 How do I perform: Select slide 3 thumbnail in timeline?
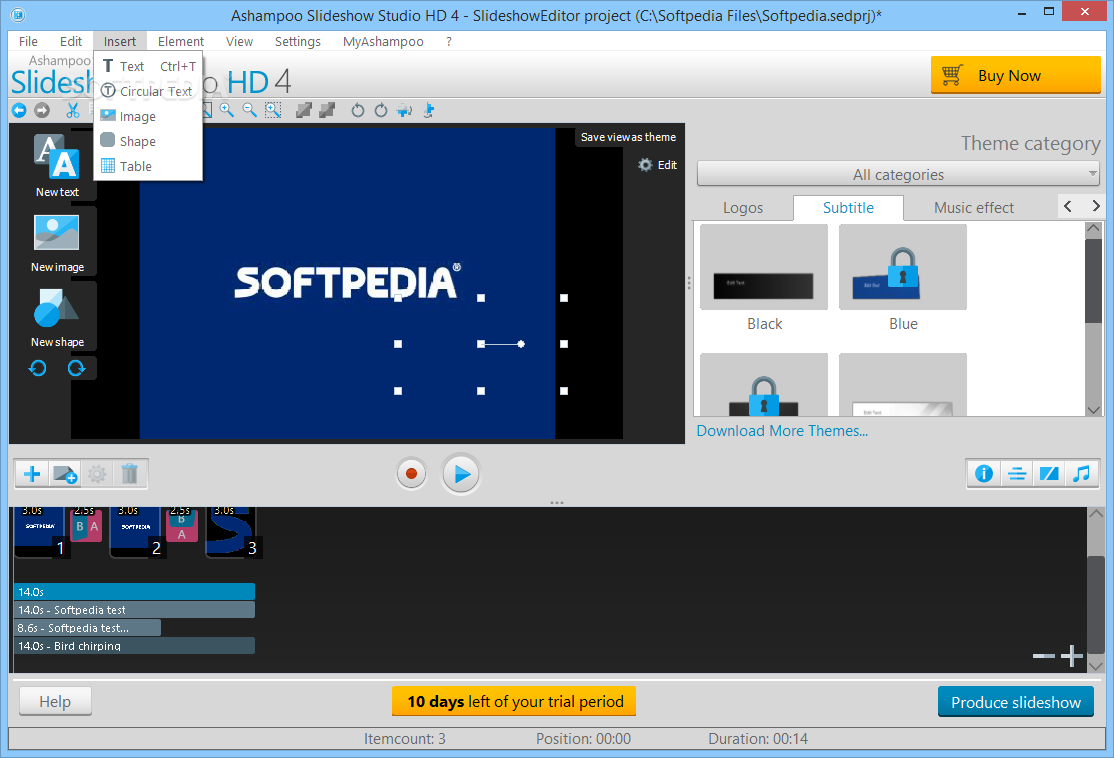point(233,532)
